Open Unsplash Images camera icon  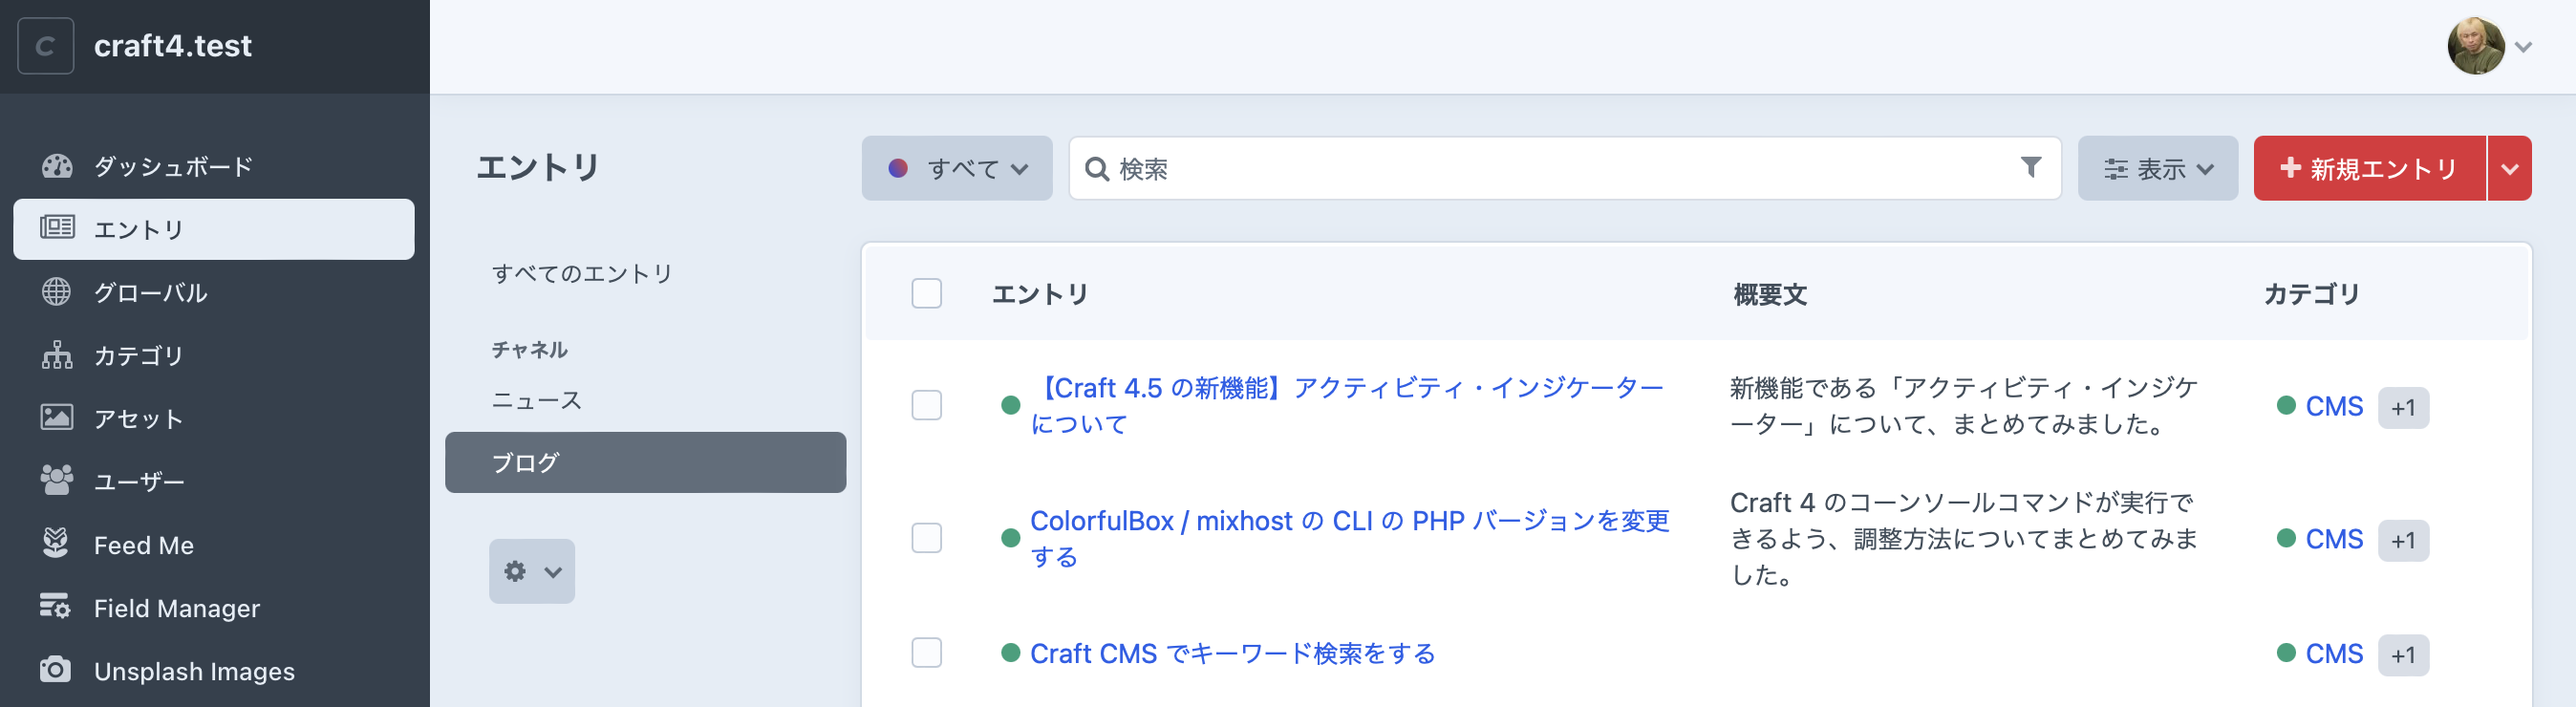[x=56, y=670]
